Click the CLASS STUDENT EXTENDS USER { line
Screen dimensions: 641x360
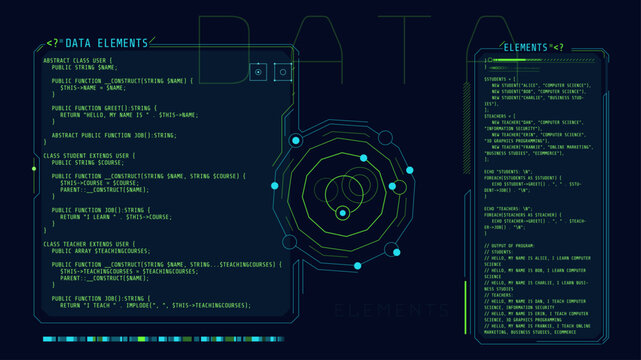click(x=89, y=156)
